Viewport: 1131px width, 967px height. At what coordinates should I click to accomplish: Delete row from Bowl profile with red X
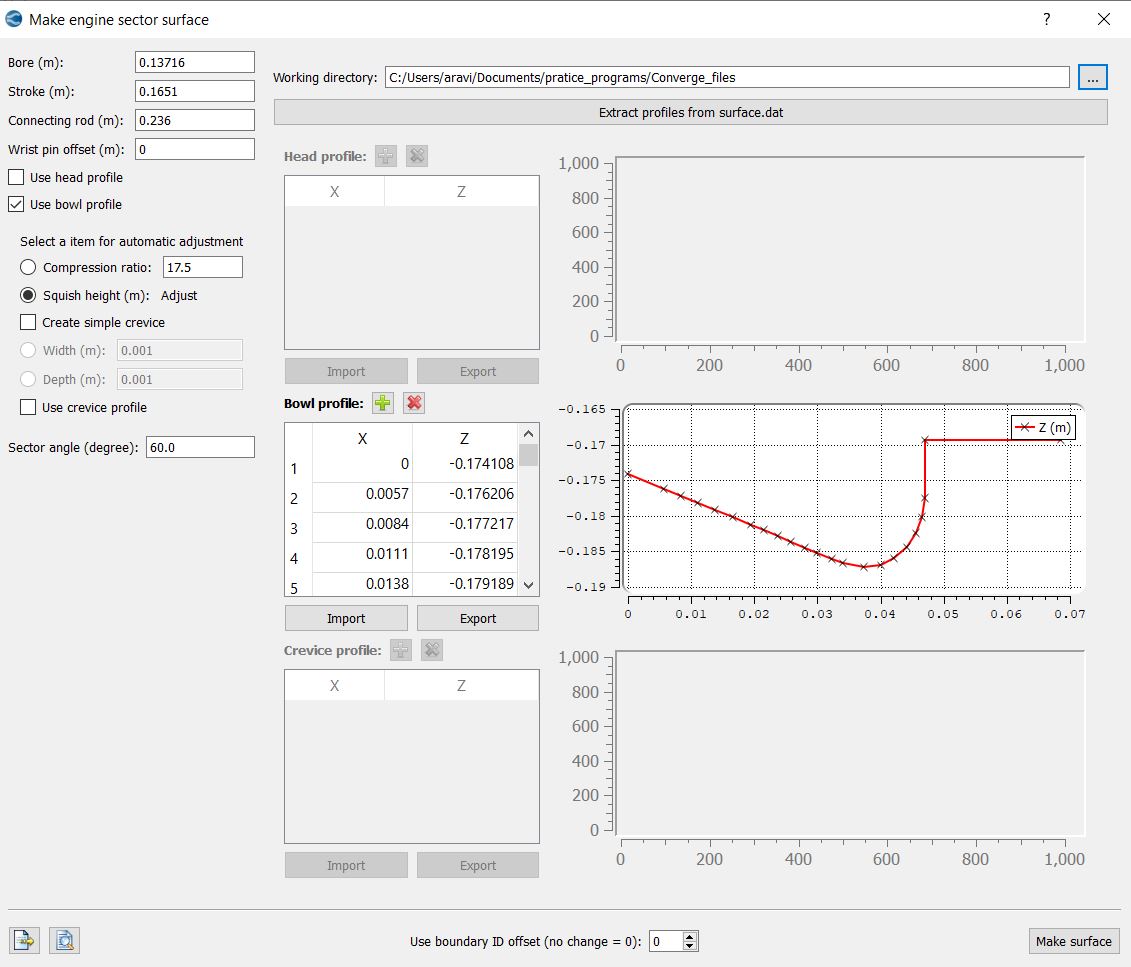414,403
